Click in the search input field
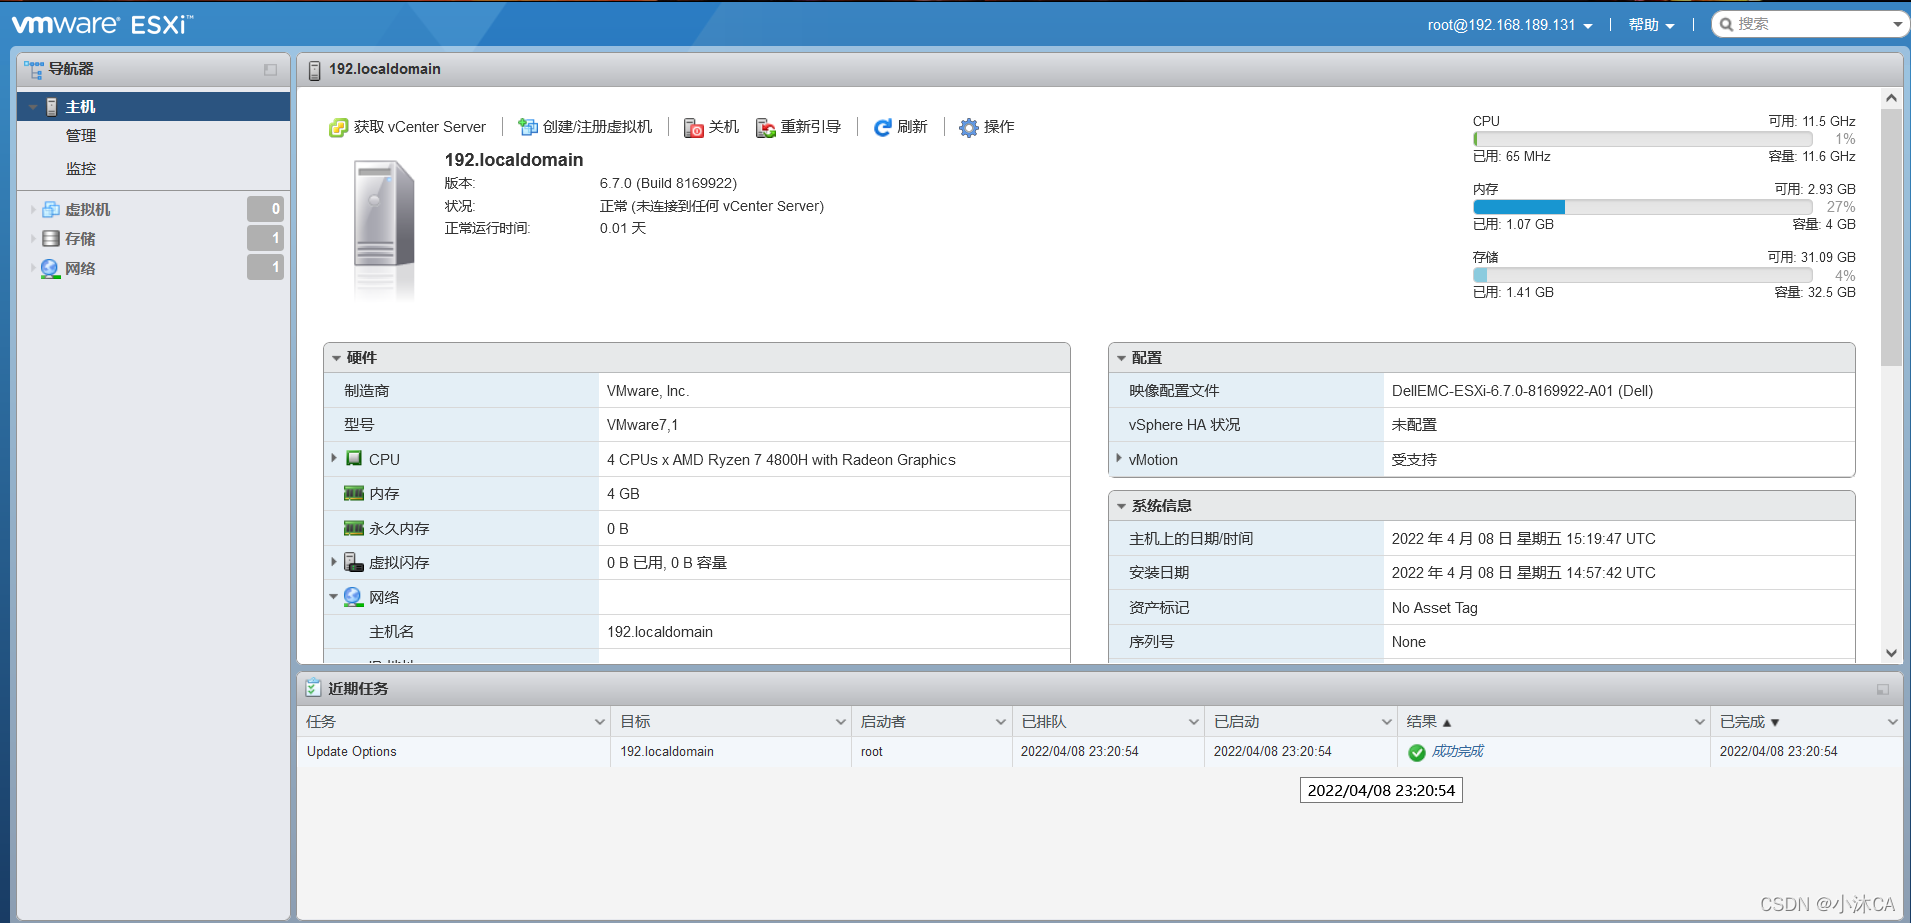 [x=1810, y=24]
